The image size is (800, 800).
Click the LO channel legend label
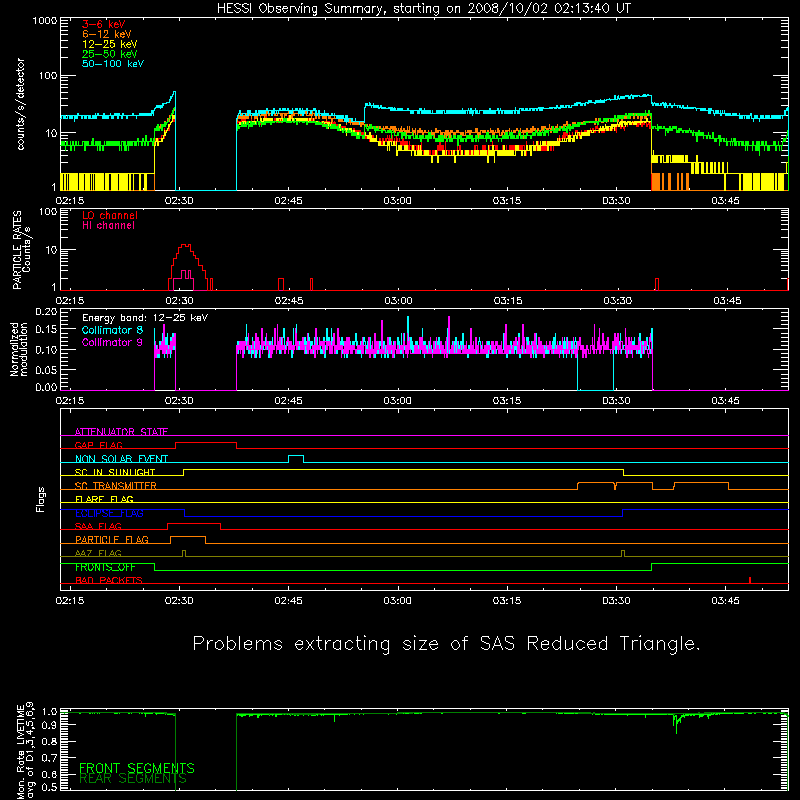pos(110,215)
